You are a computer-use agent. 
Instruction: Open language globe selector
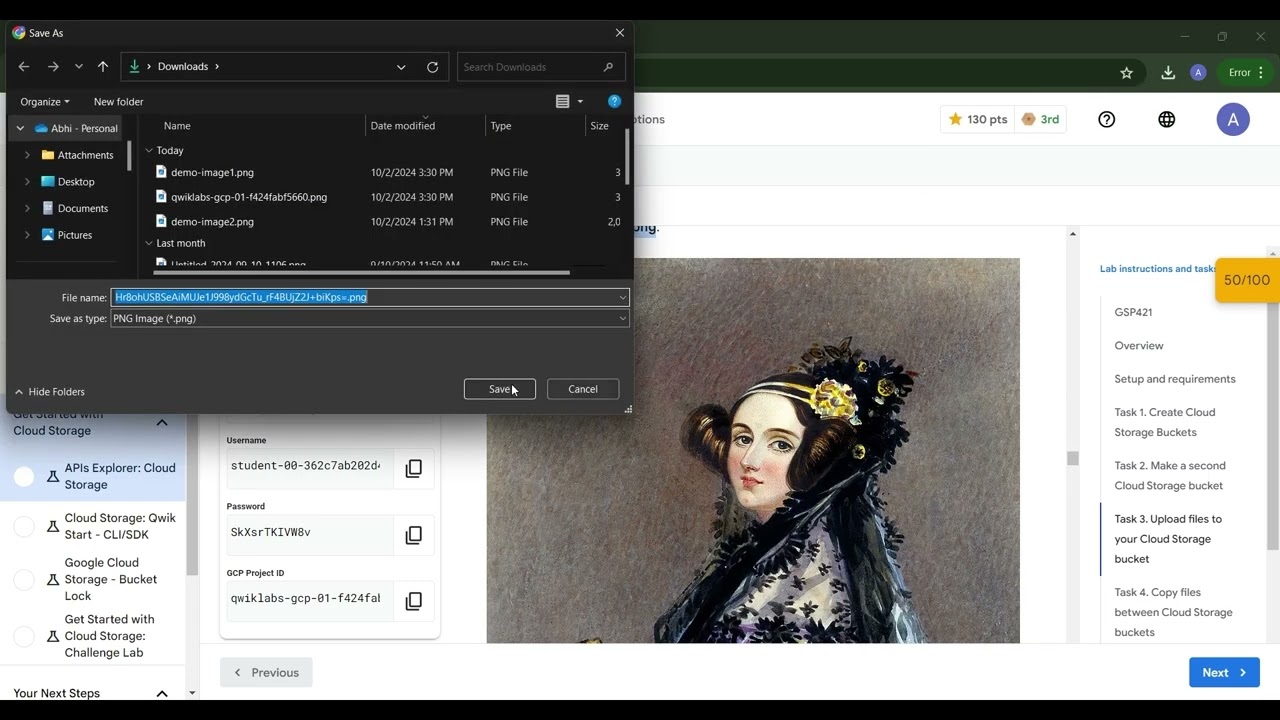[1167, 119]
